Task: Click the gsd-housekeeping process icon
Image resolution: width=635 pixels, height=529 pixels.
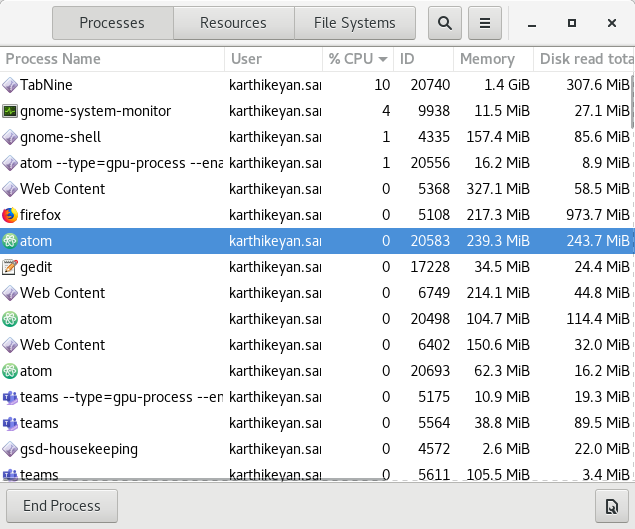Action: tap(10, 449)
